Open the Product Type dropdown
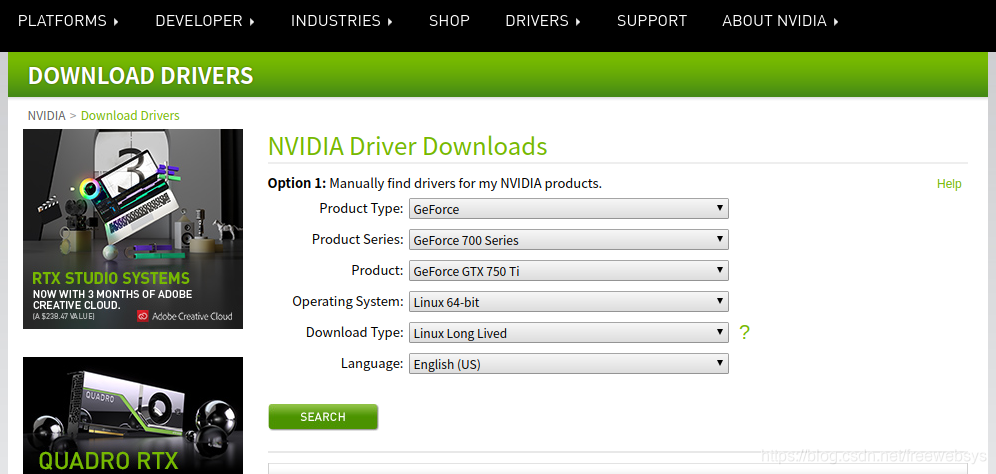 pyautogui.click(x=569, y=208)
